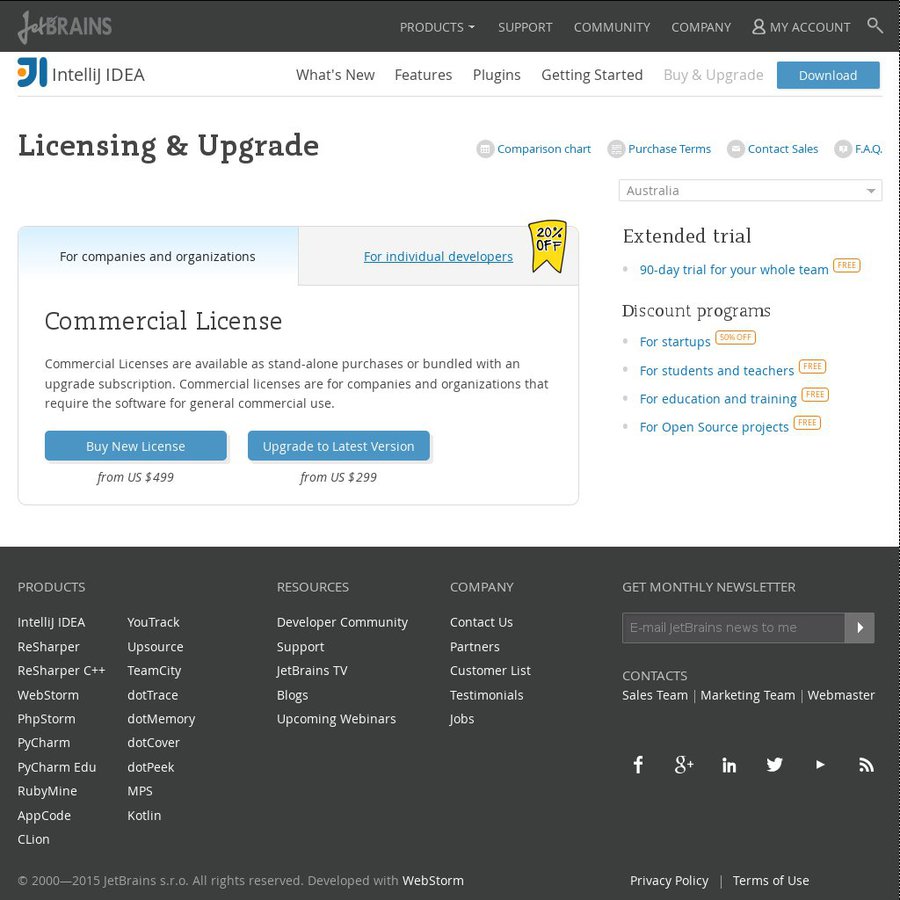Open the Contact Sales link
900x900 pixels.
point(783,149)
